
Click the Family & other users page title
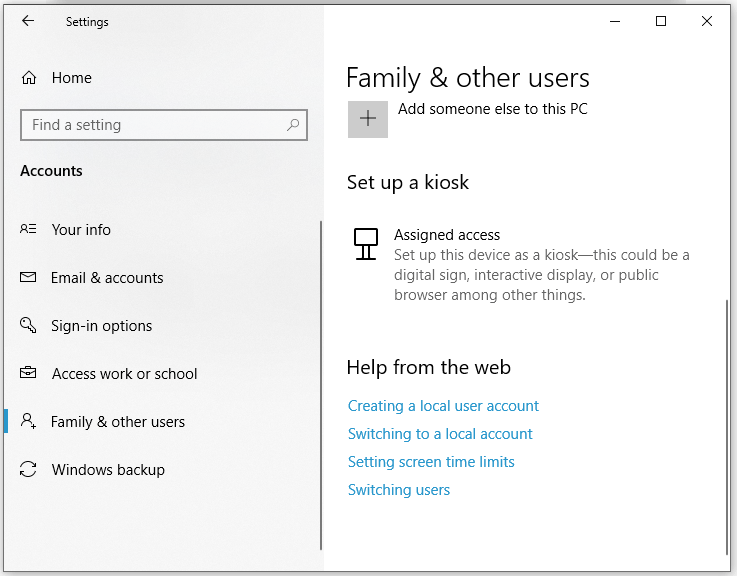pos(468,78)
